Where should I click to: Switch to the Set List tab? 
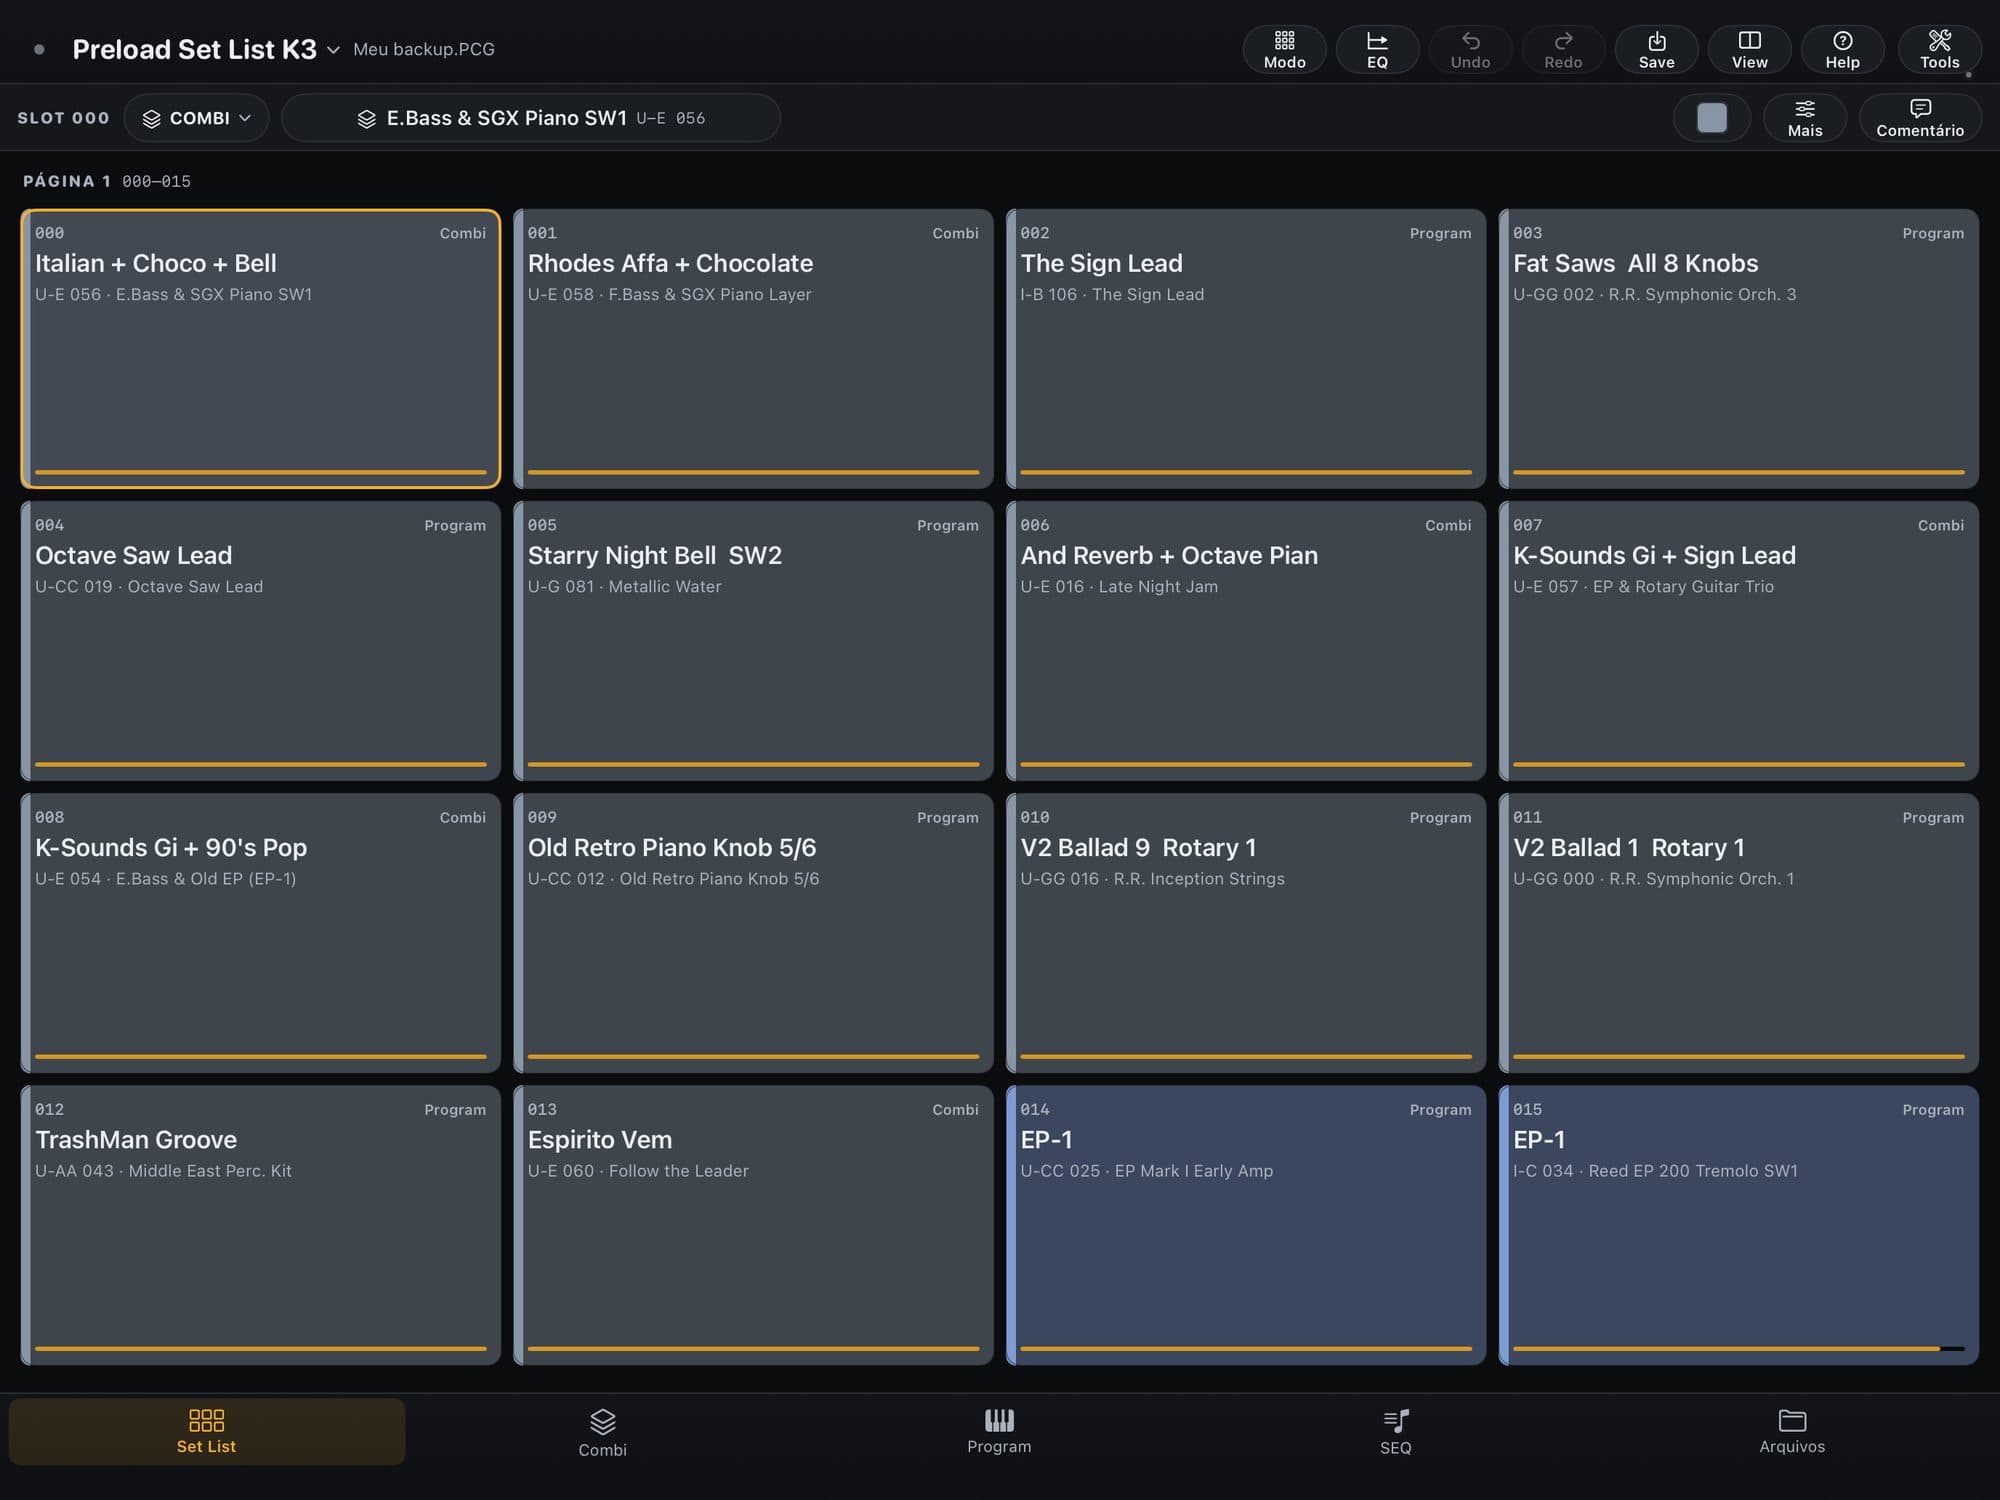pos(206,1431)
